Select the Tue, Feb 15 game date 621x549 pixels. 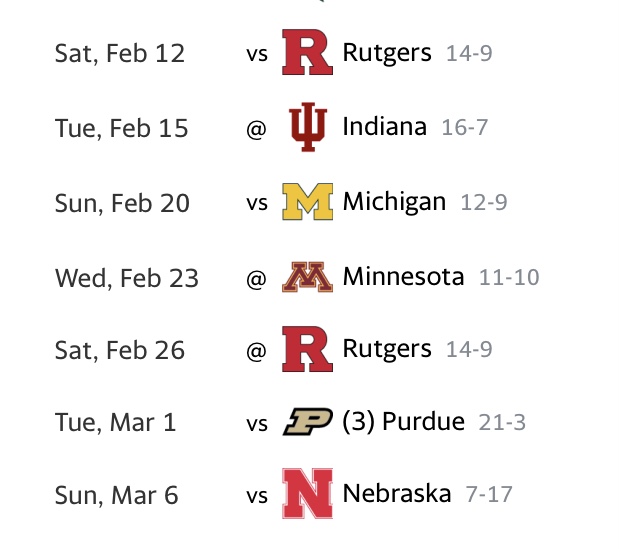[x=121, y=128]
